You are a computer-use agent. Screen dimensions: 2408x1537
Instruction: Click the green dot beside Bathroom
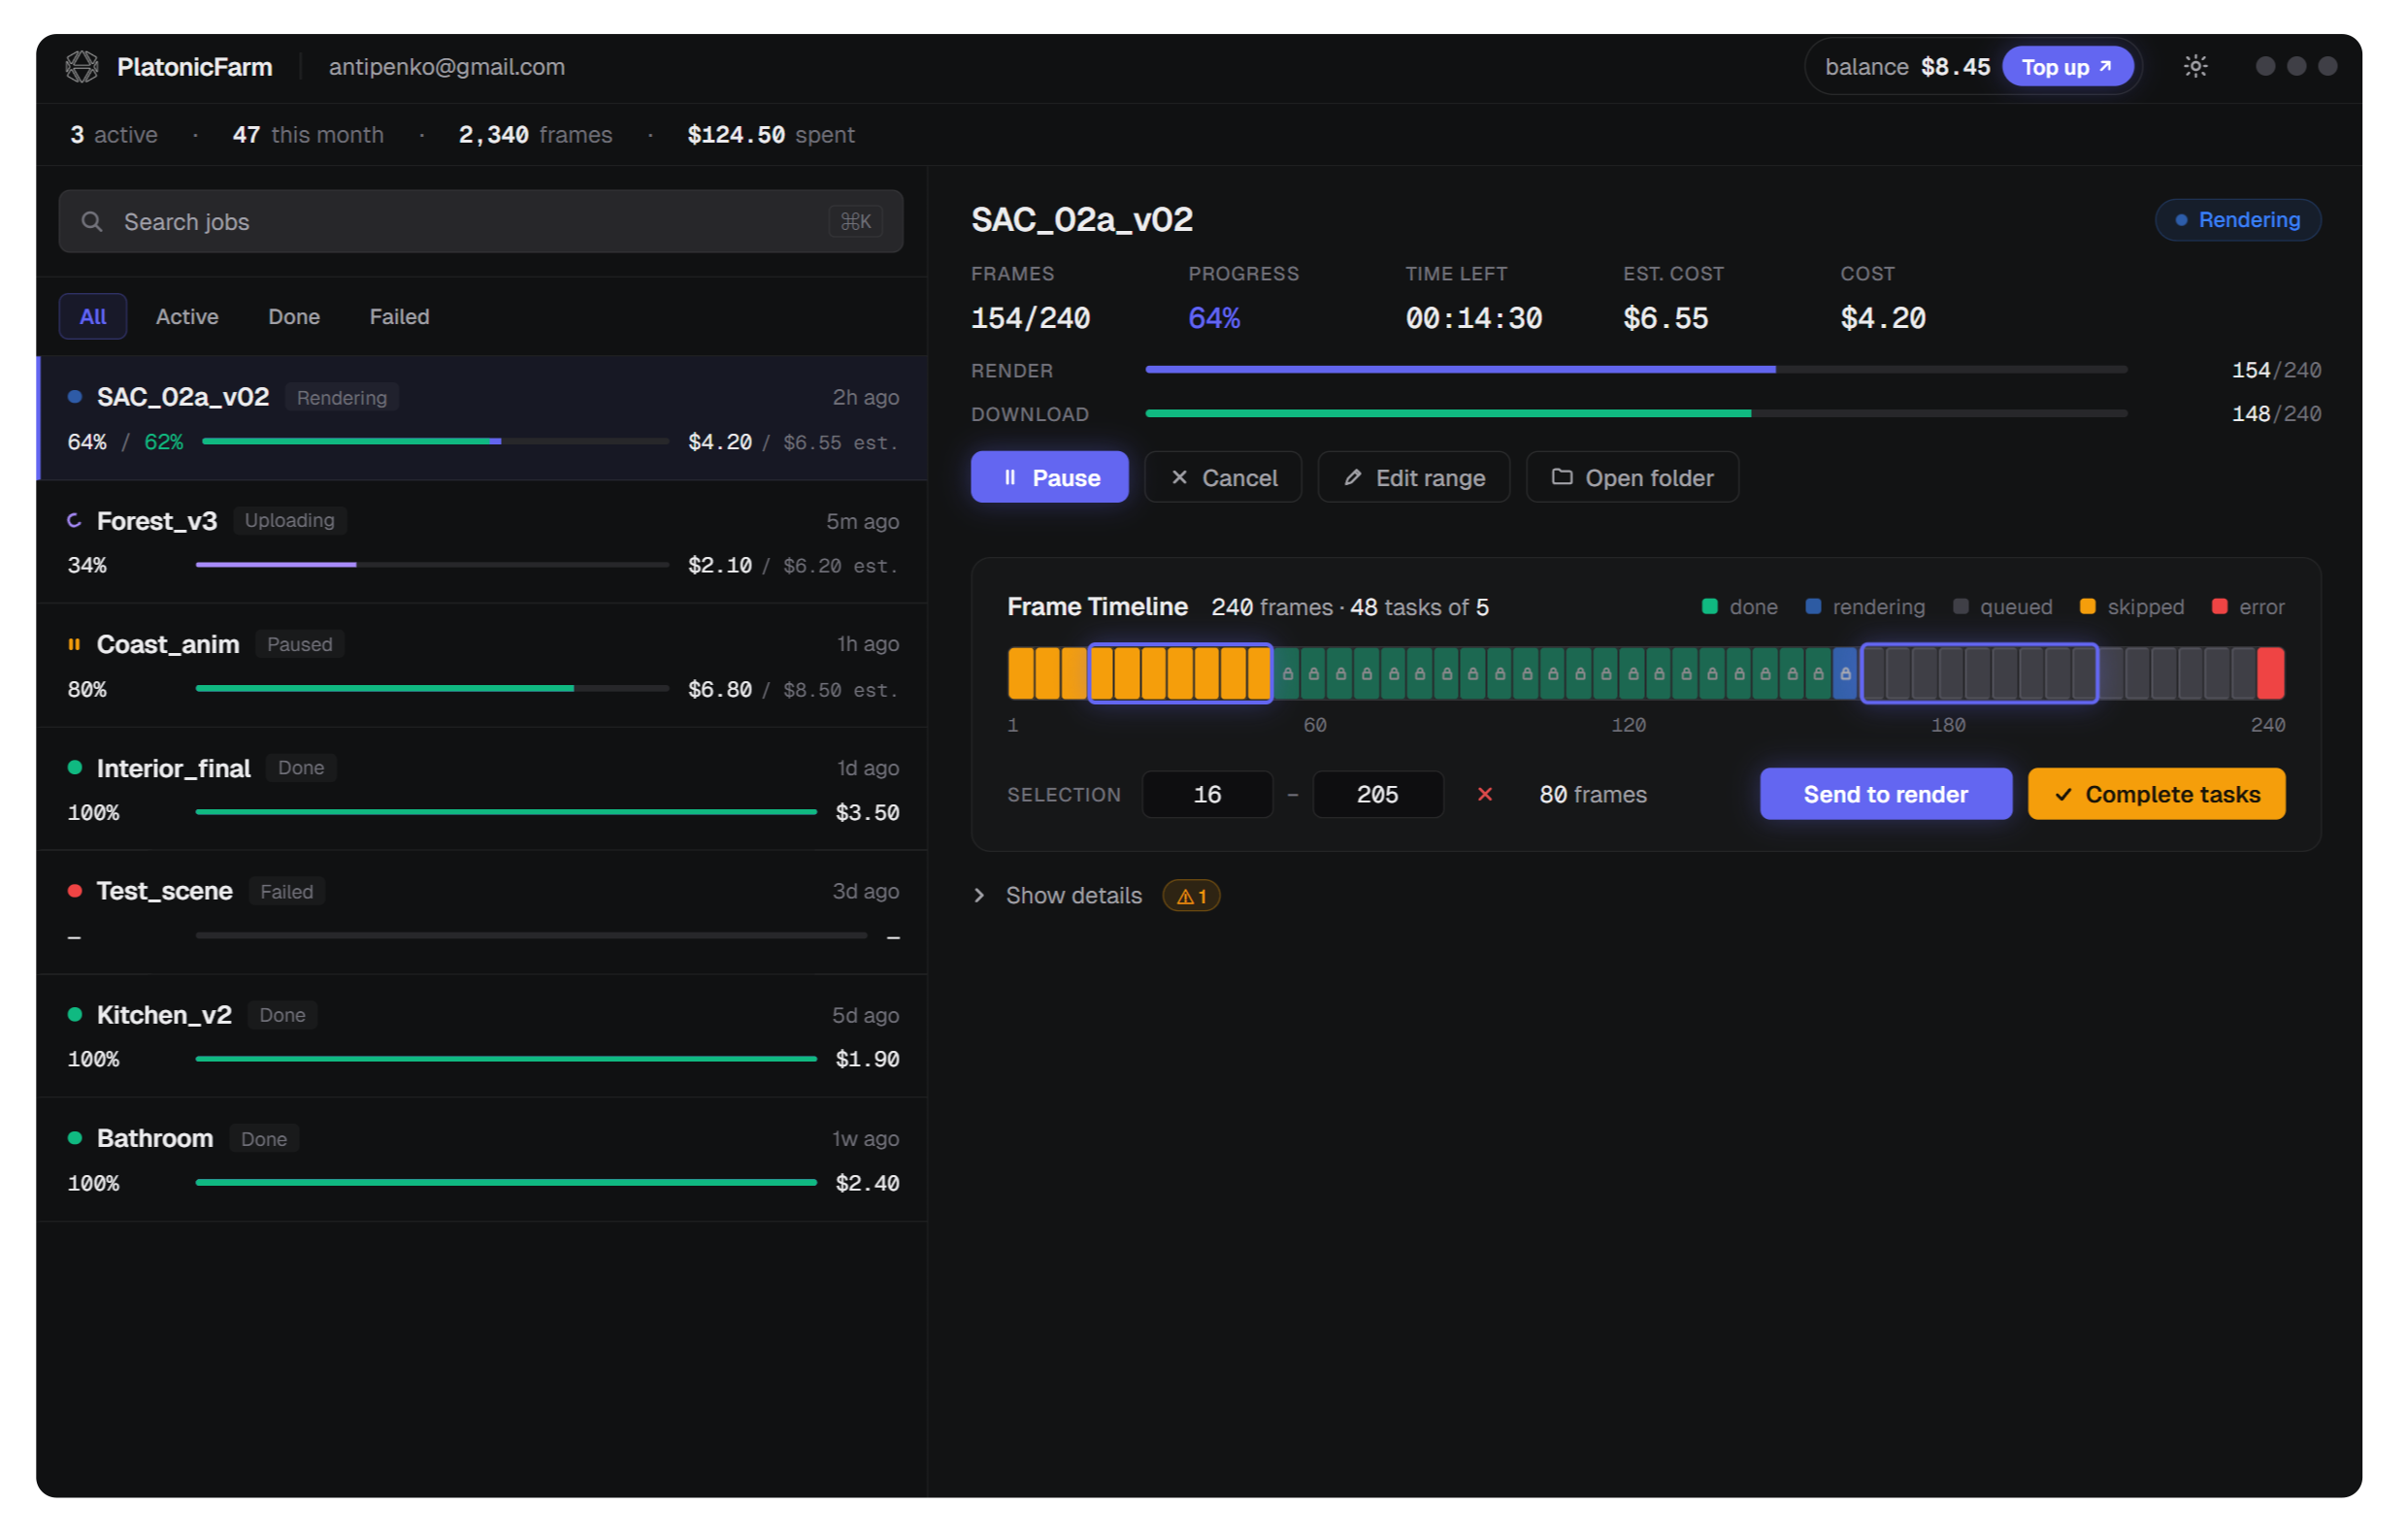point(74,1138)
